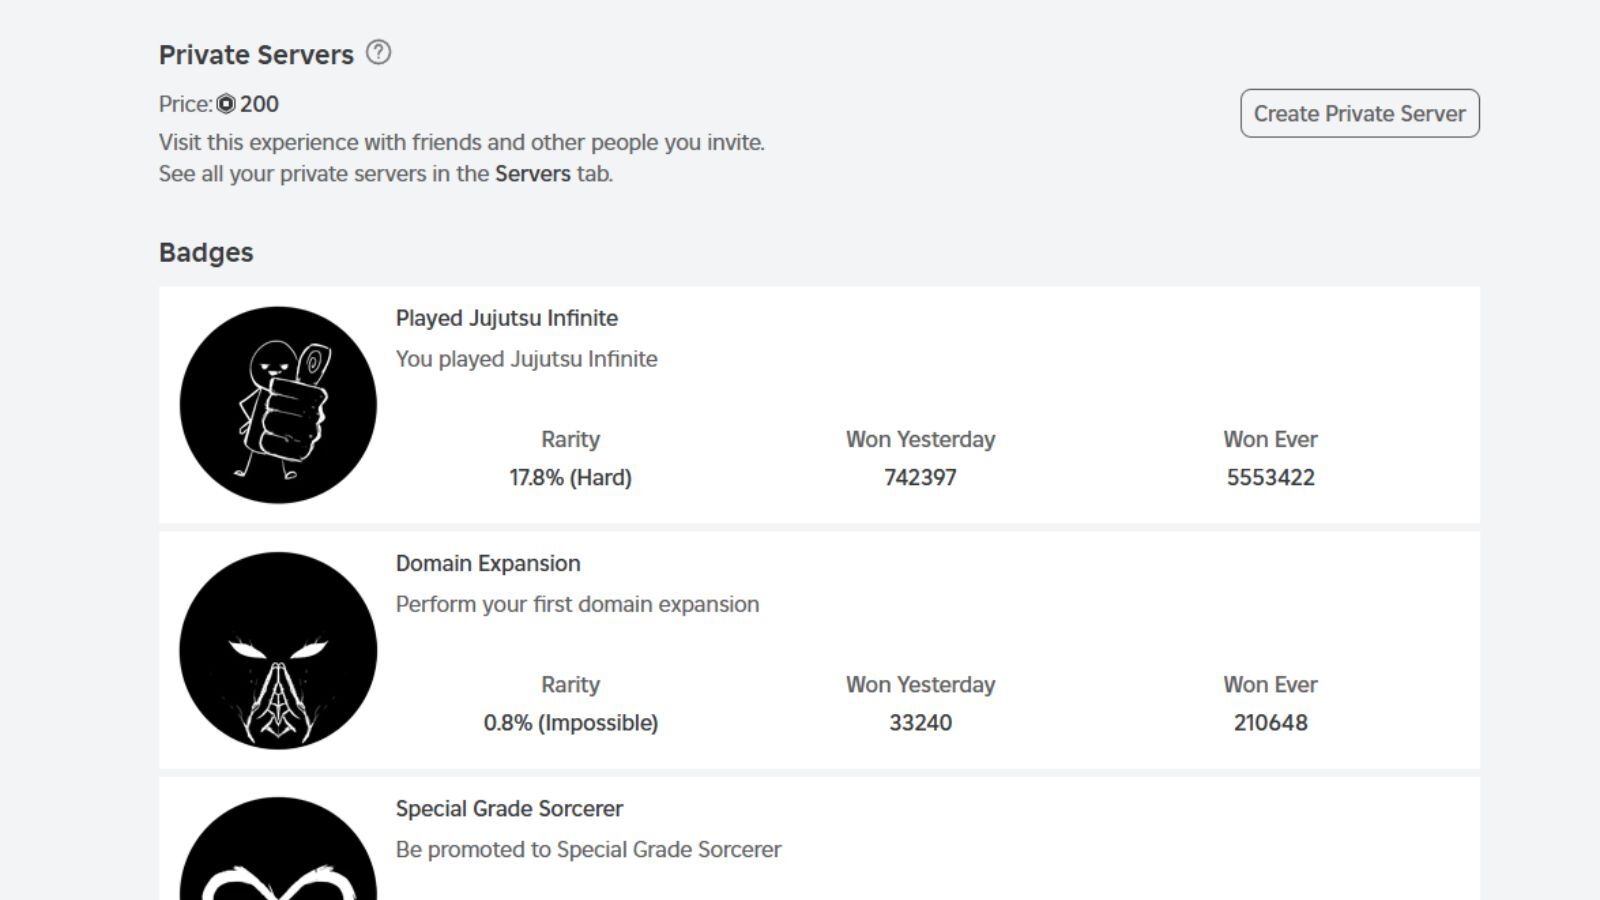Select the Domain Expansion badge title
1600x900 pixels.
pyautogui.click(x=488, y=563)
